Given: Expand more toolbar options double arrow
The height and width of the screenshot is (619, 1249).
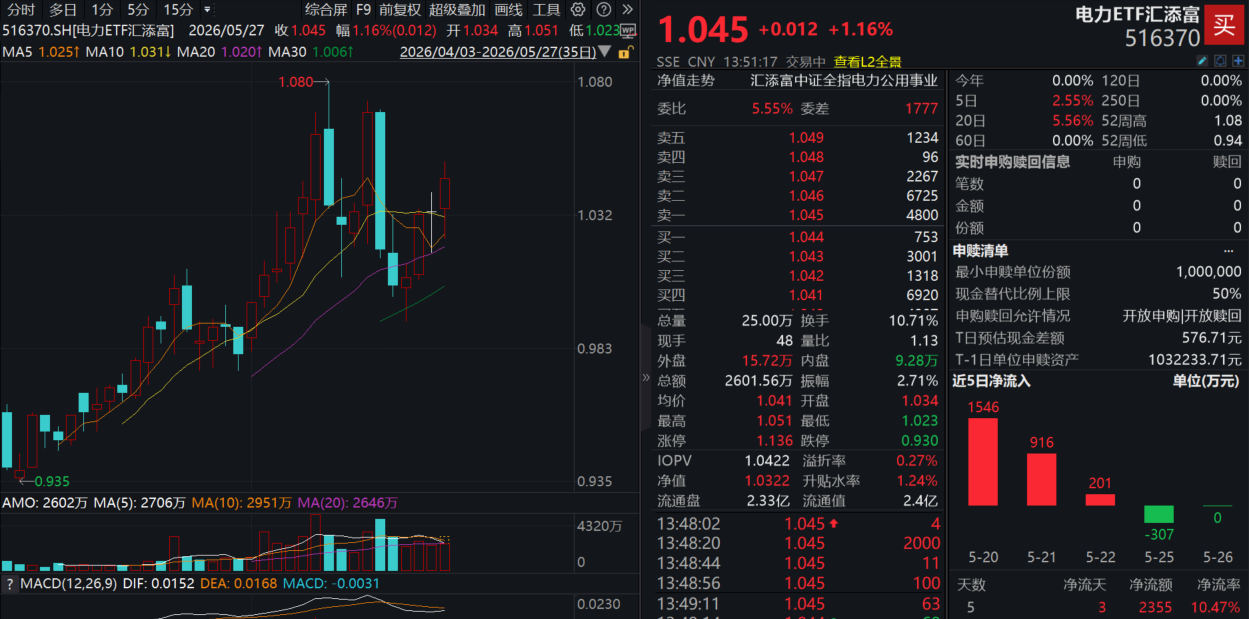Looking at the screenshot, I should coord(627,9).
